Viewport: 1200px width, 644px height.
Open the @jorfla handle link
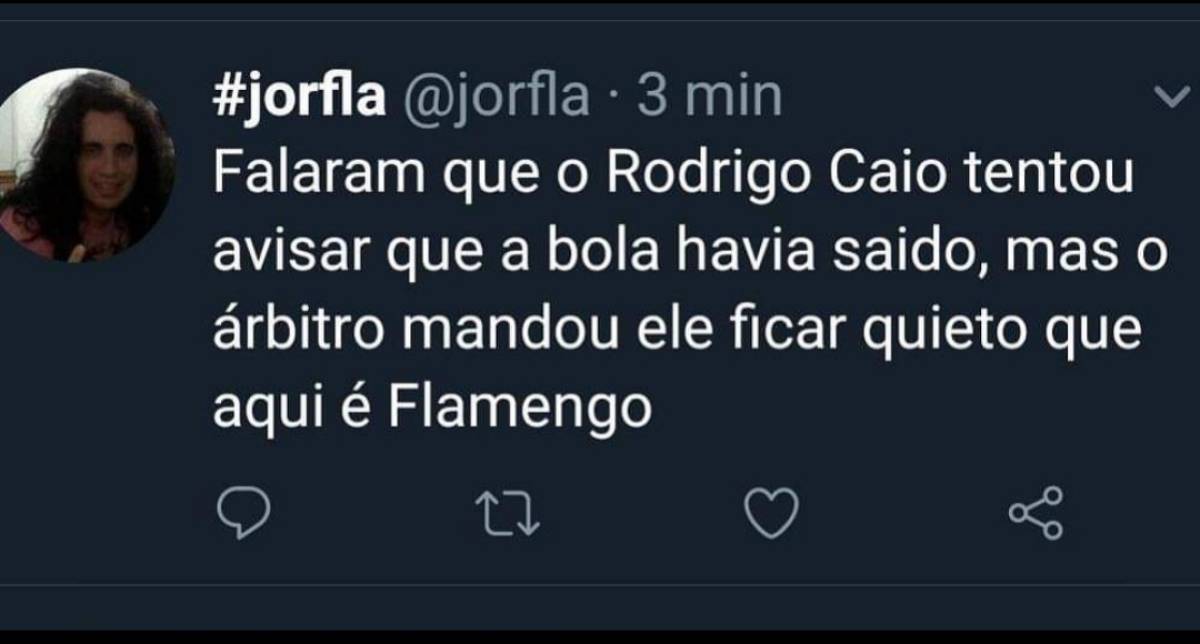(498, 94)
